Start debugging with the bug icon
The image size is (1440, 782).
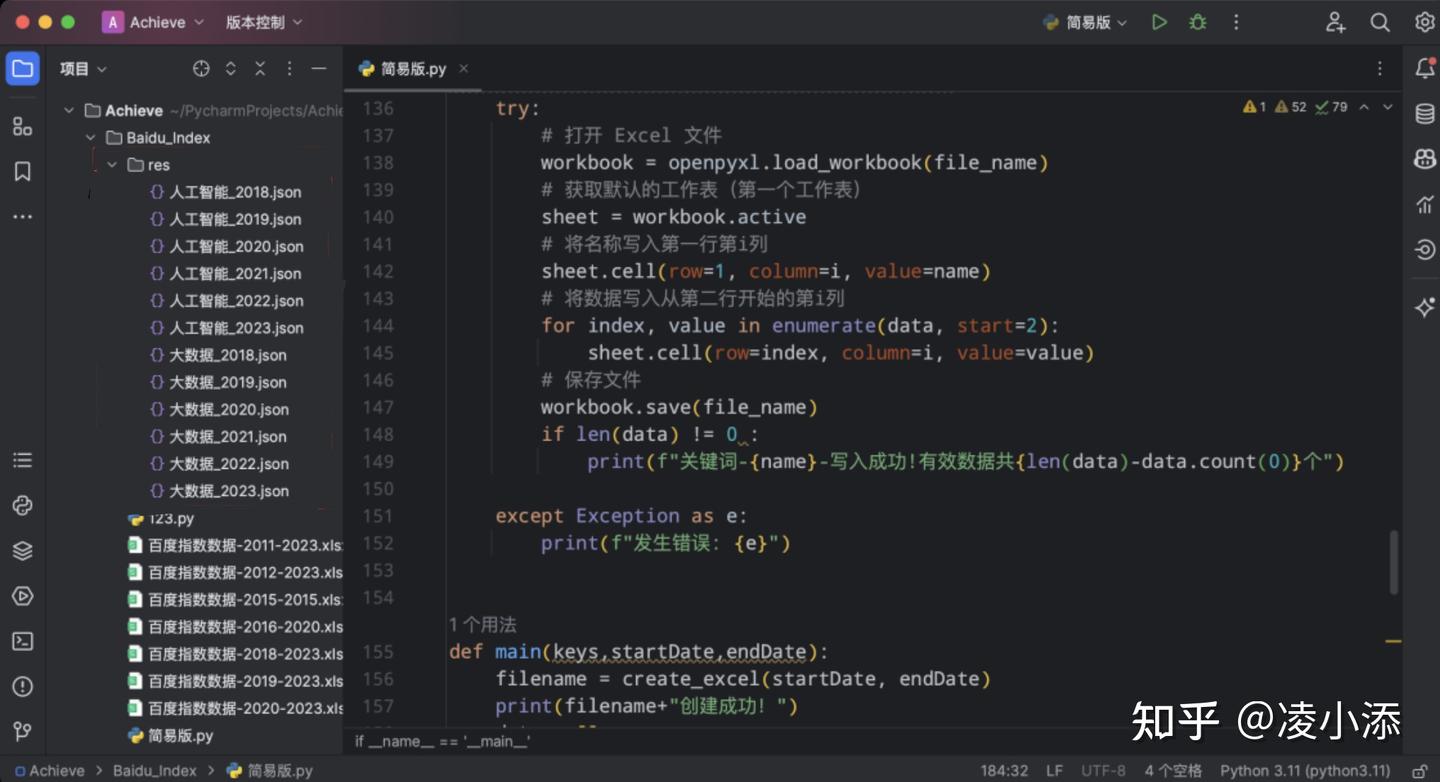[1197, 21]
